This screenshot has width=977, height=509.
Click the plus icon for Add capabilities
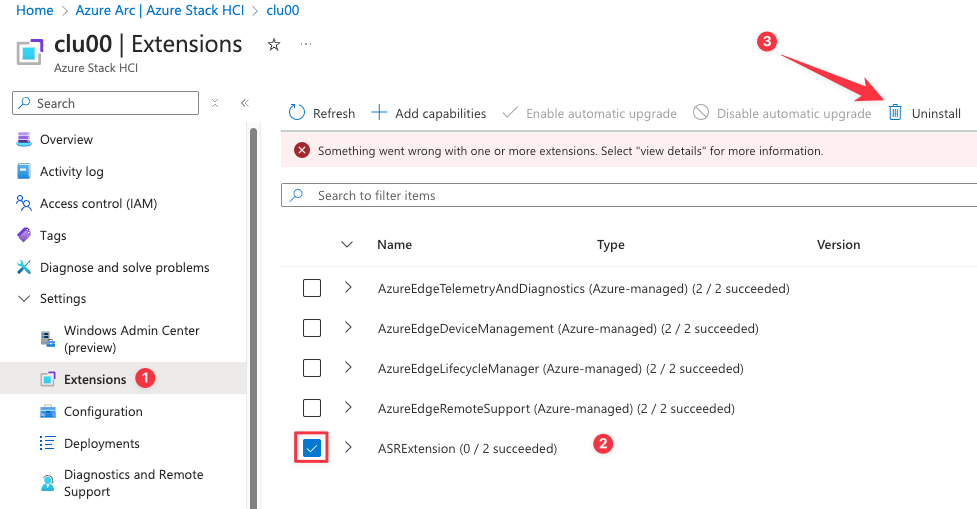click(379, 113)
